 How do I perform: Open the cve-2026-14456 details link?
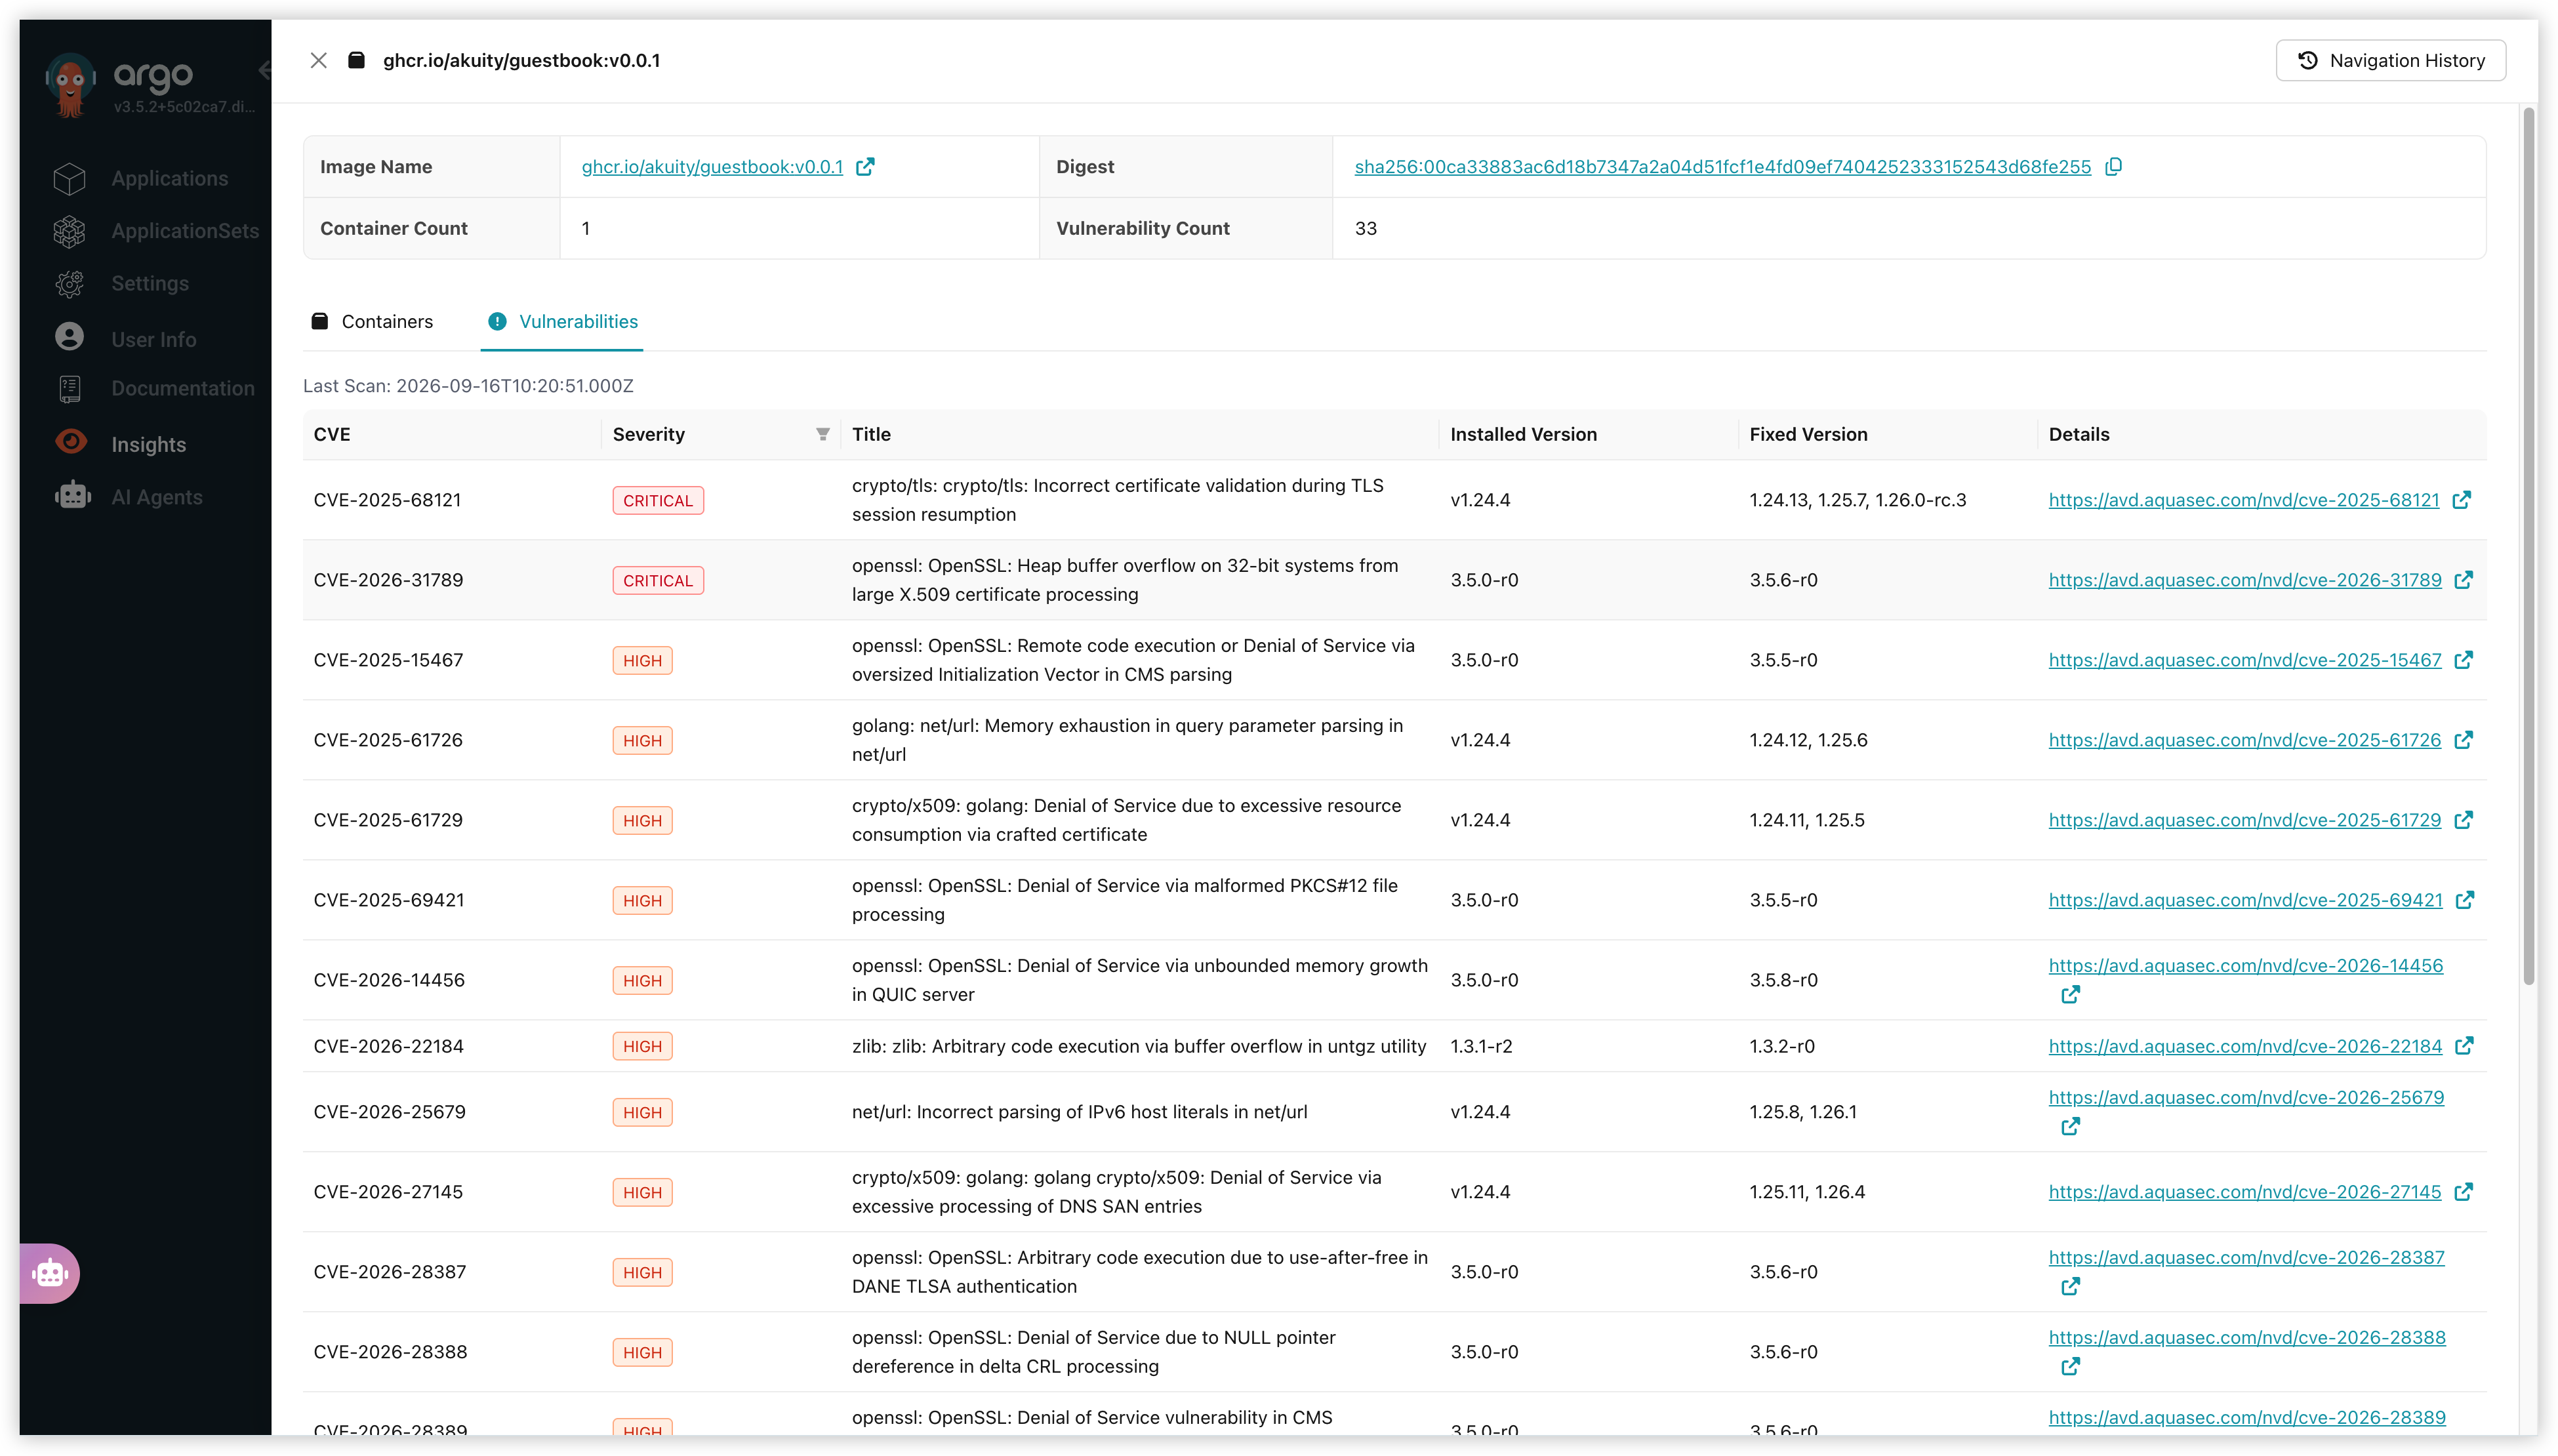click(2245, 966)
